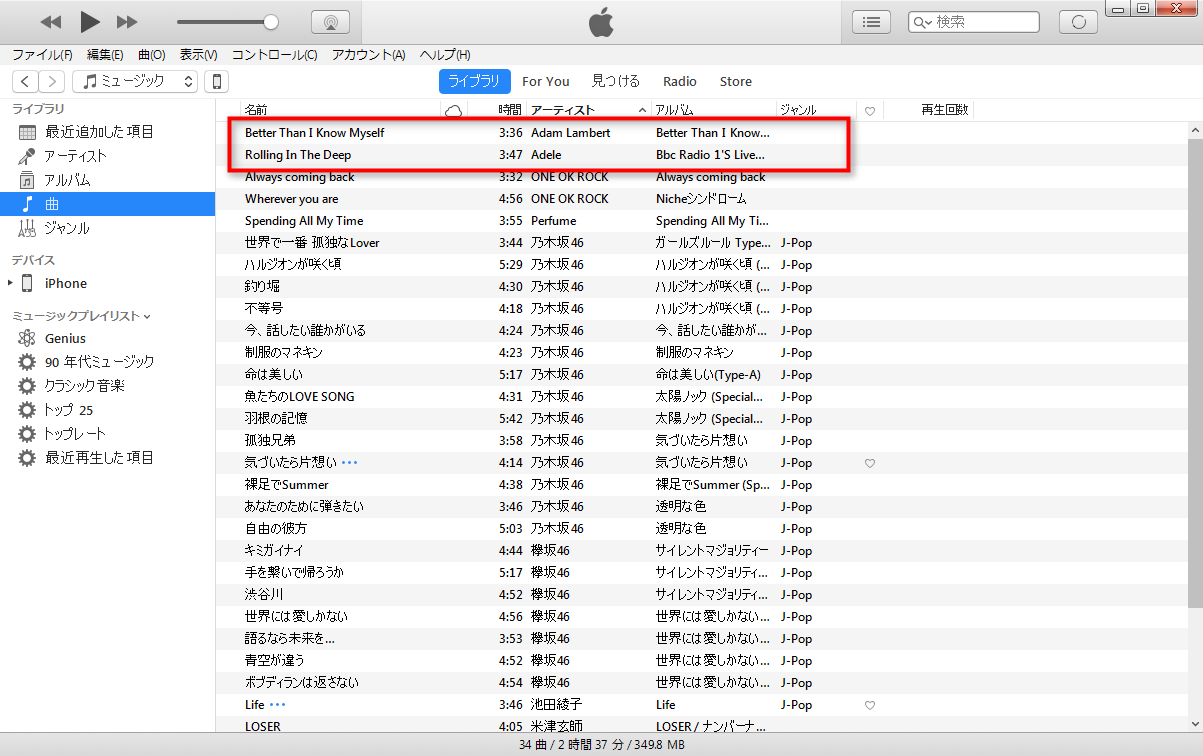Screen dimensions: 1203x756
Task: Open the 編集(E) menu
Action: coord(105,55)
